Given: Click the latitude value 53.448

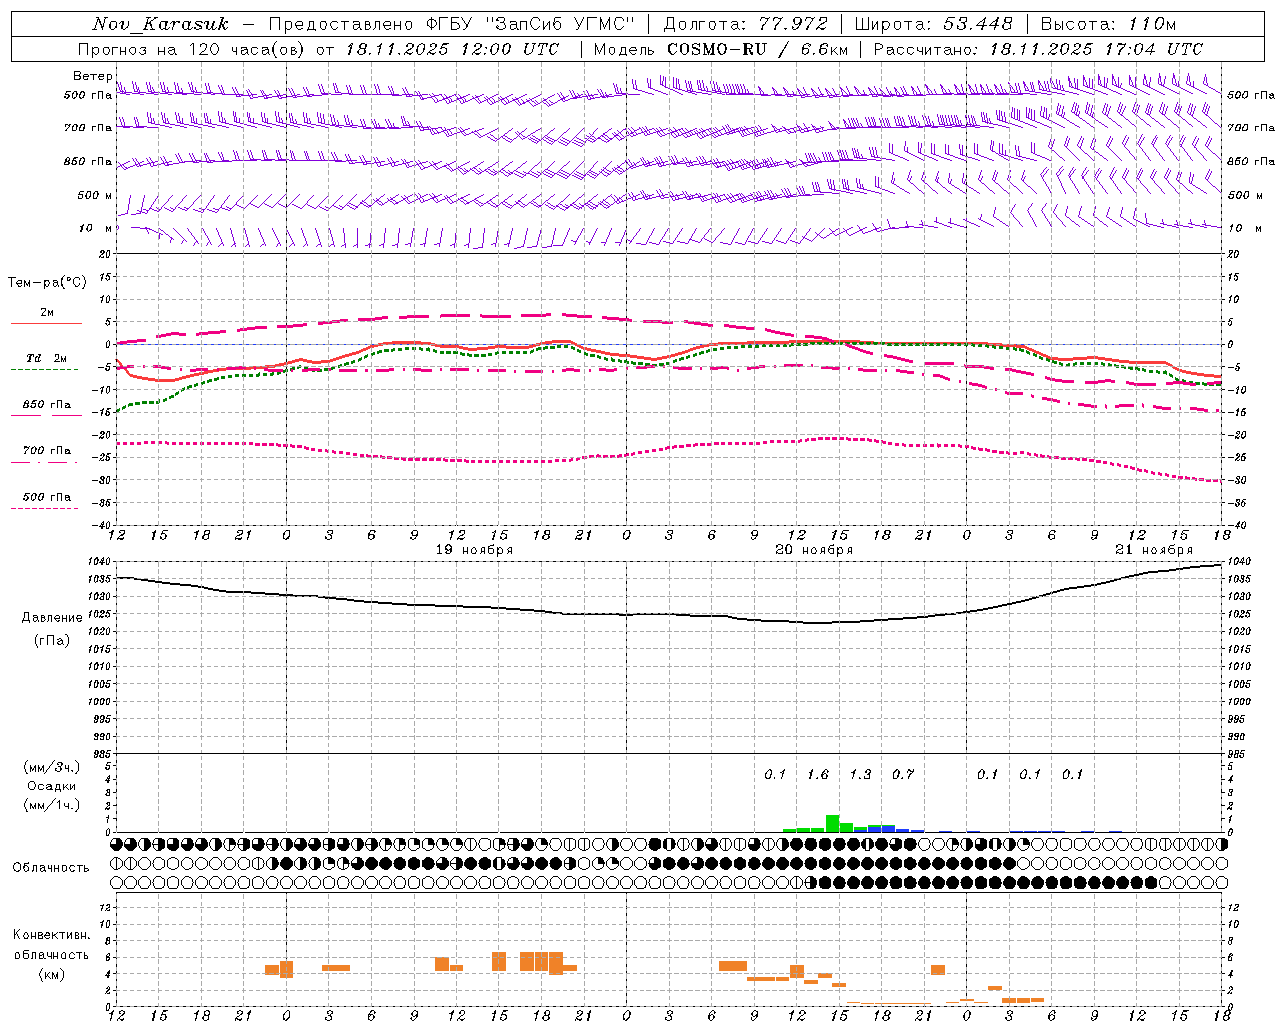Looking at the screenshot, I should (979, 24).
